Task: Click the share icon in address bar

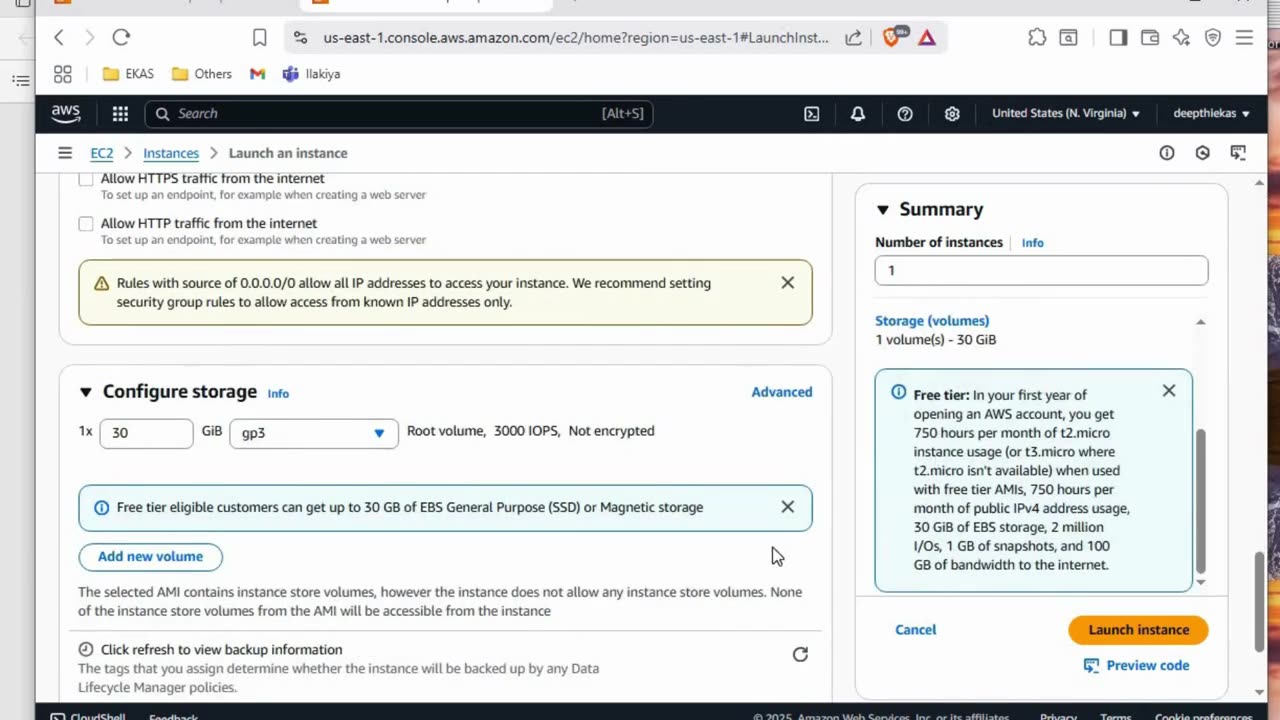Action: 853,38
